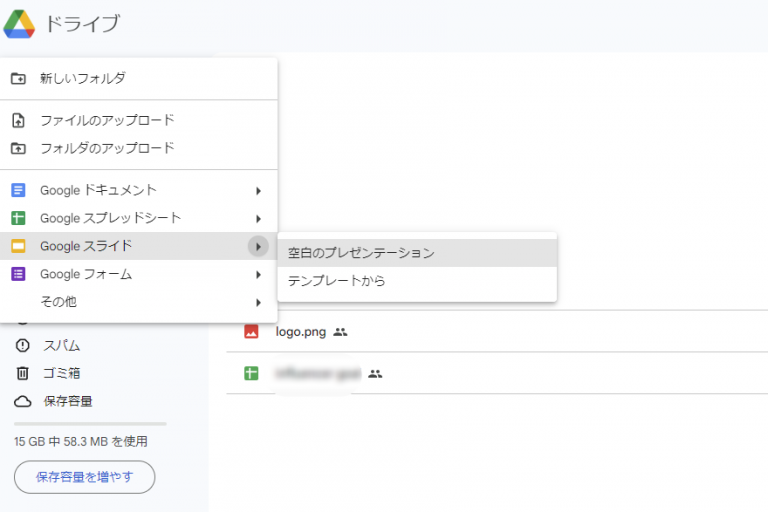Image resolution: width=768 pixels, height=512 pixels.
Task: Click the Google Drive logo icon
Action: point(20,22)
